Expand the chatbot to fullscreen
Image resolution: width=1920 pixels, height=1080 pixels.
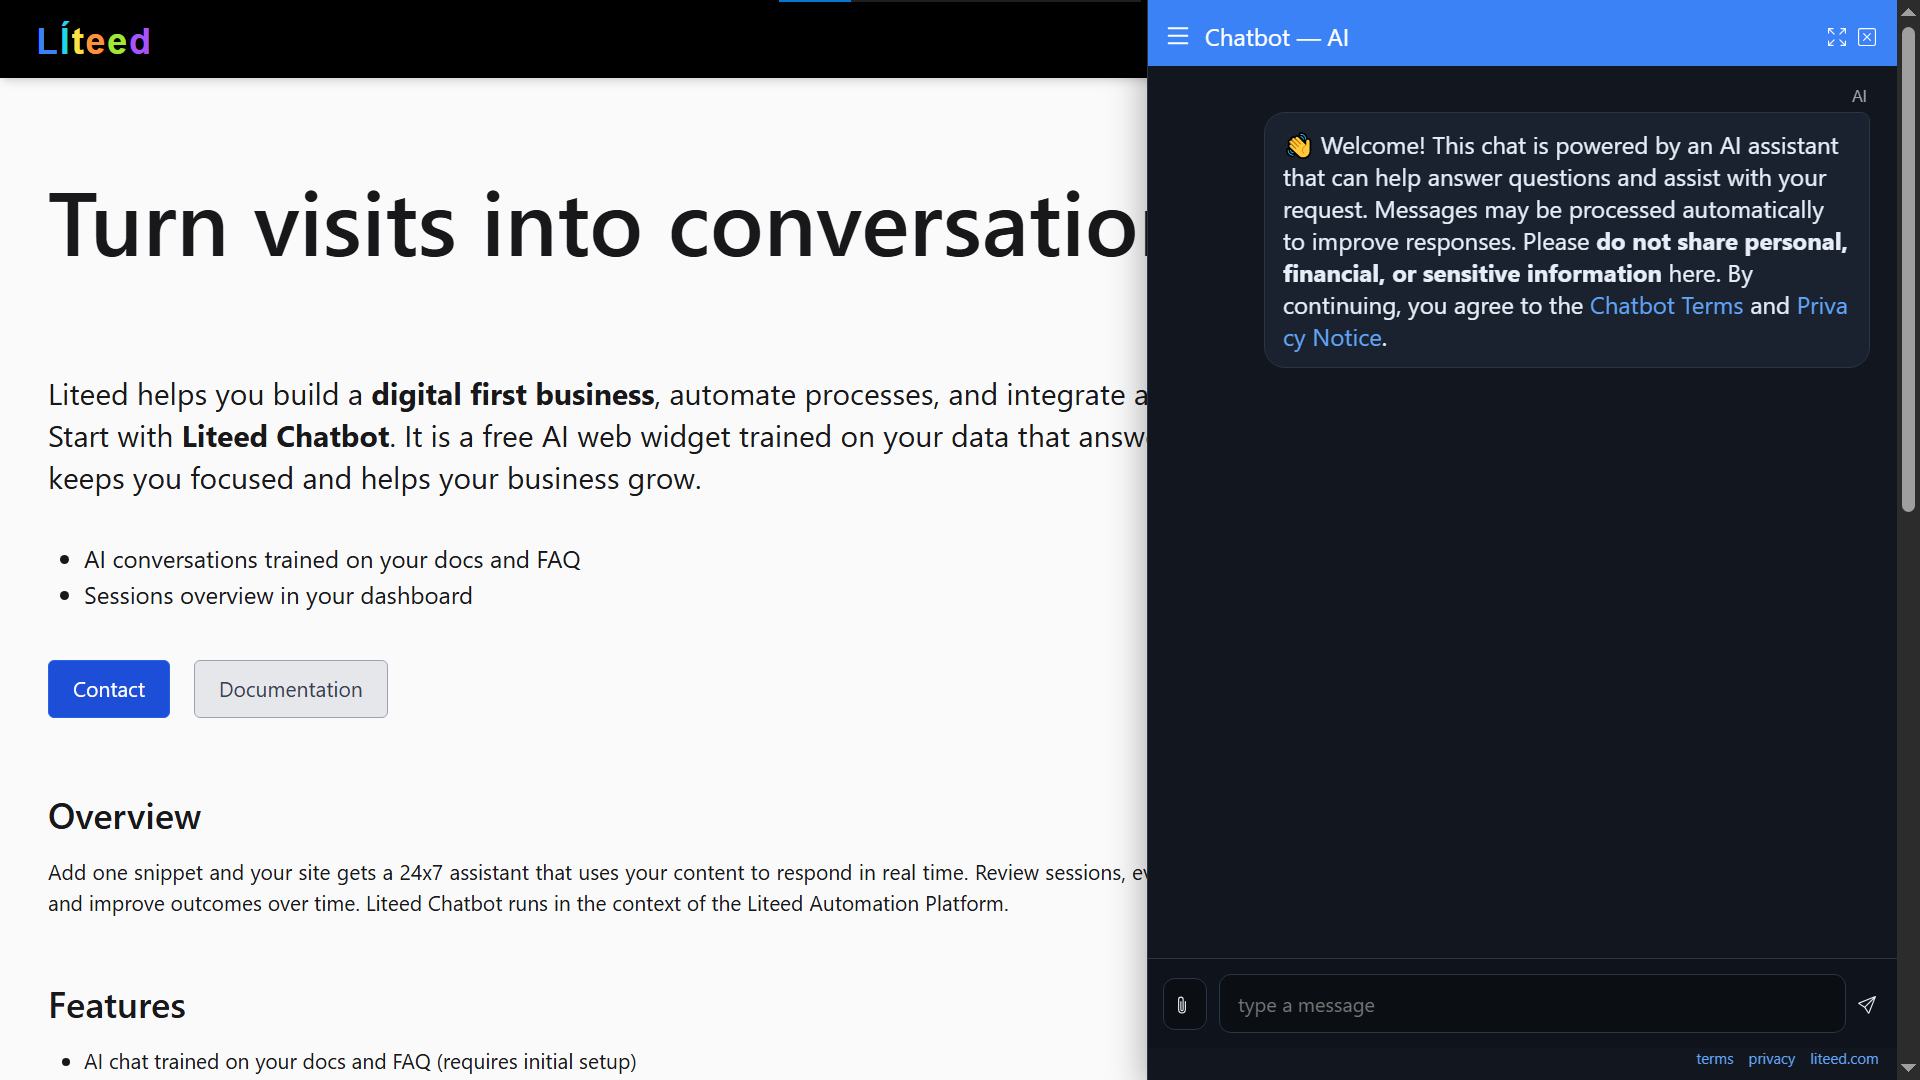coord(1837,37)
